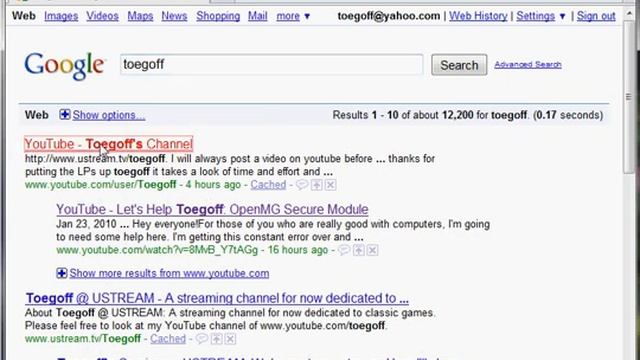640x360 pixels.
Task: Promote the OpenMG Secure Module result
Action: [359, 250]
